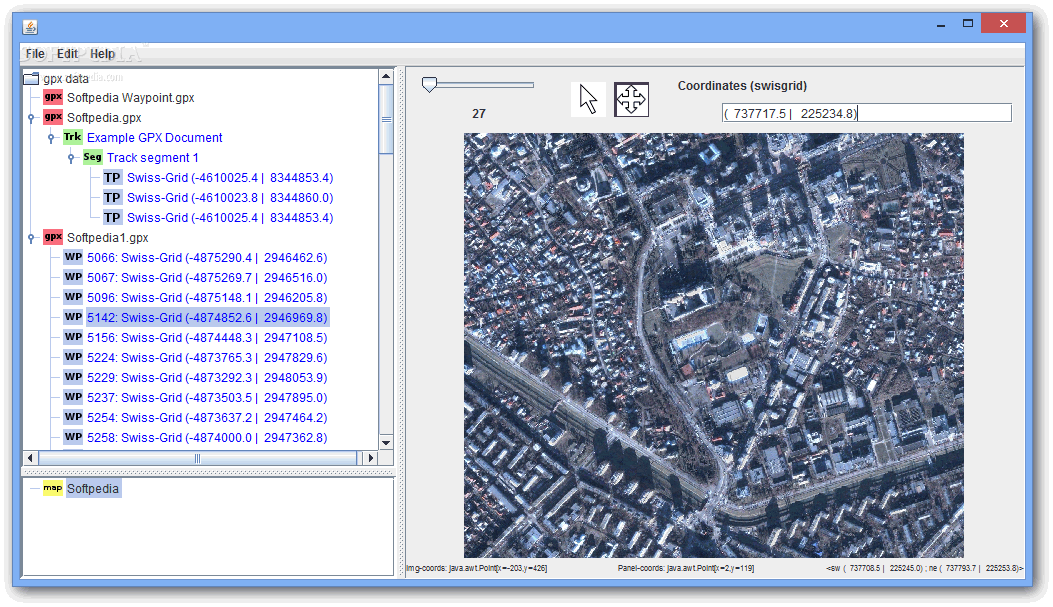
Task: Select the Softpedia map entry label
Action: 93,488
